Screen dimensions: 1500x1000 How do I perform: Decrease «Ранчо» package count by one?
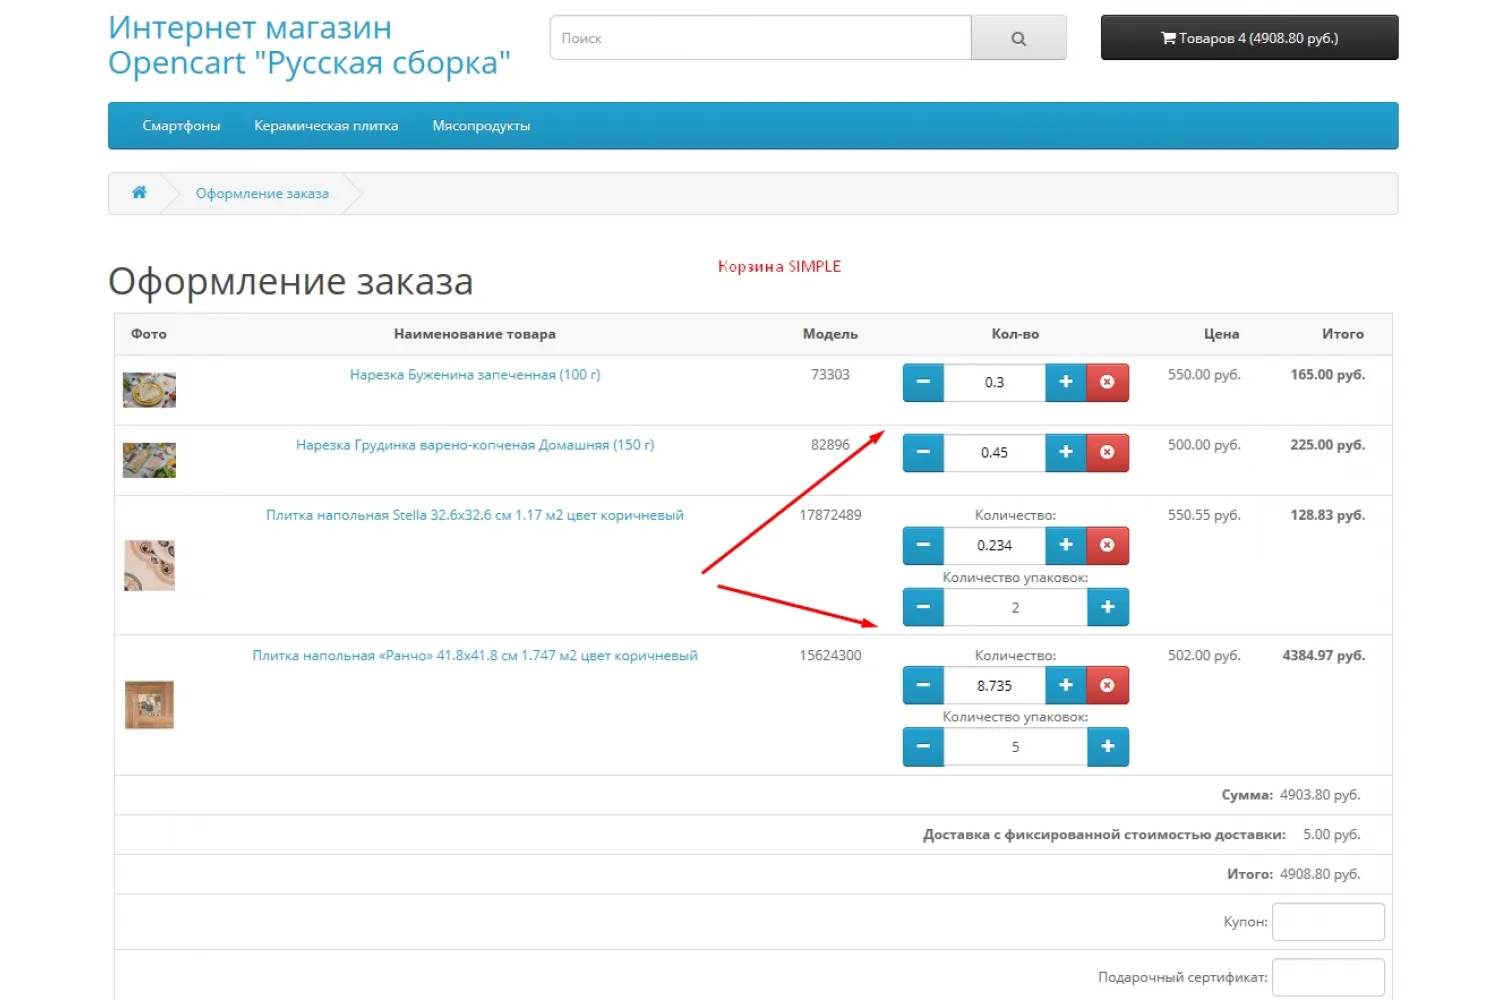click(x=923, y=747)
